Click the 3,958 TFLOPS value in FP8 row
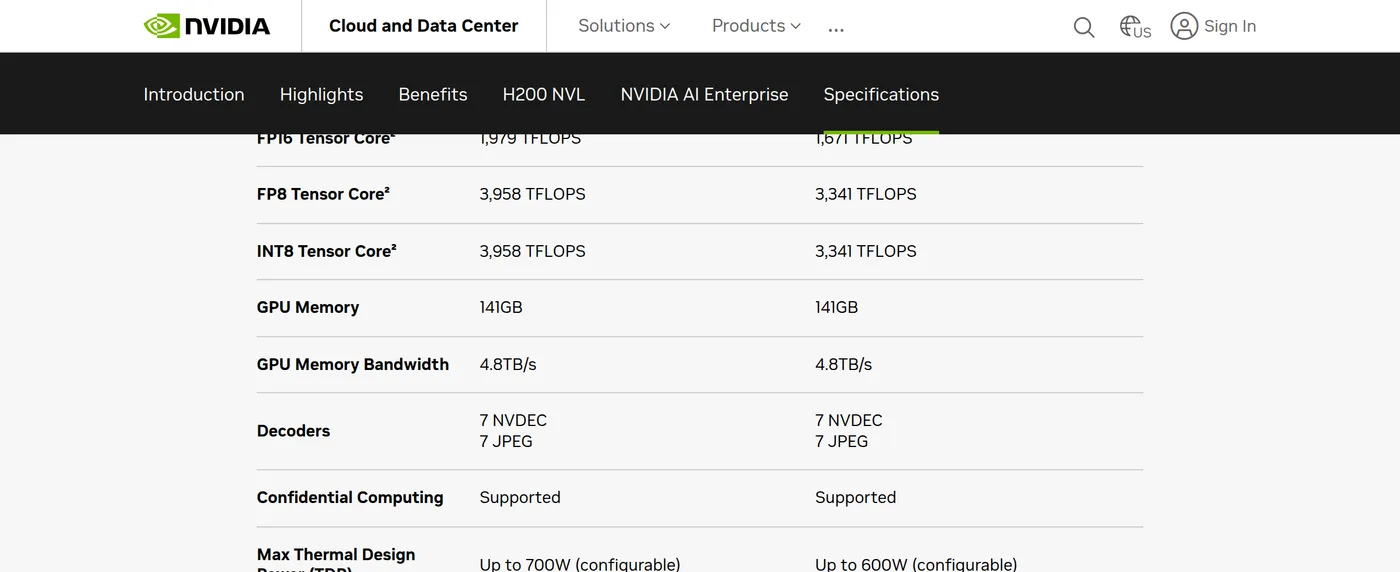 [532, 194]
